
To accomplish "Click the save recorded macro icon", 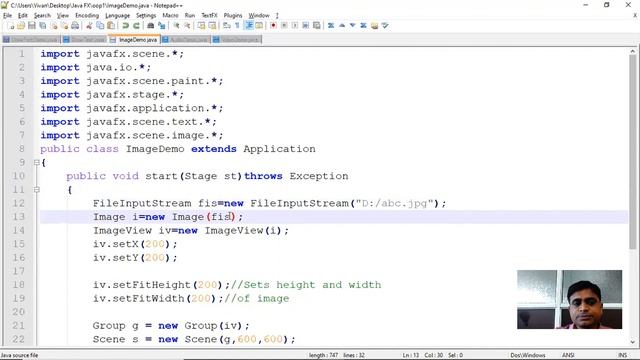I will (316, 26).
